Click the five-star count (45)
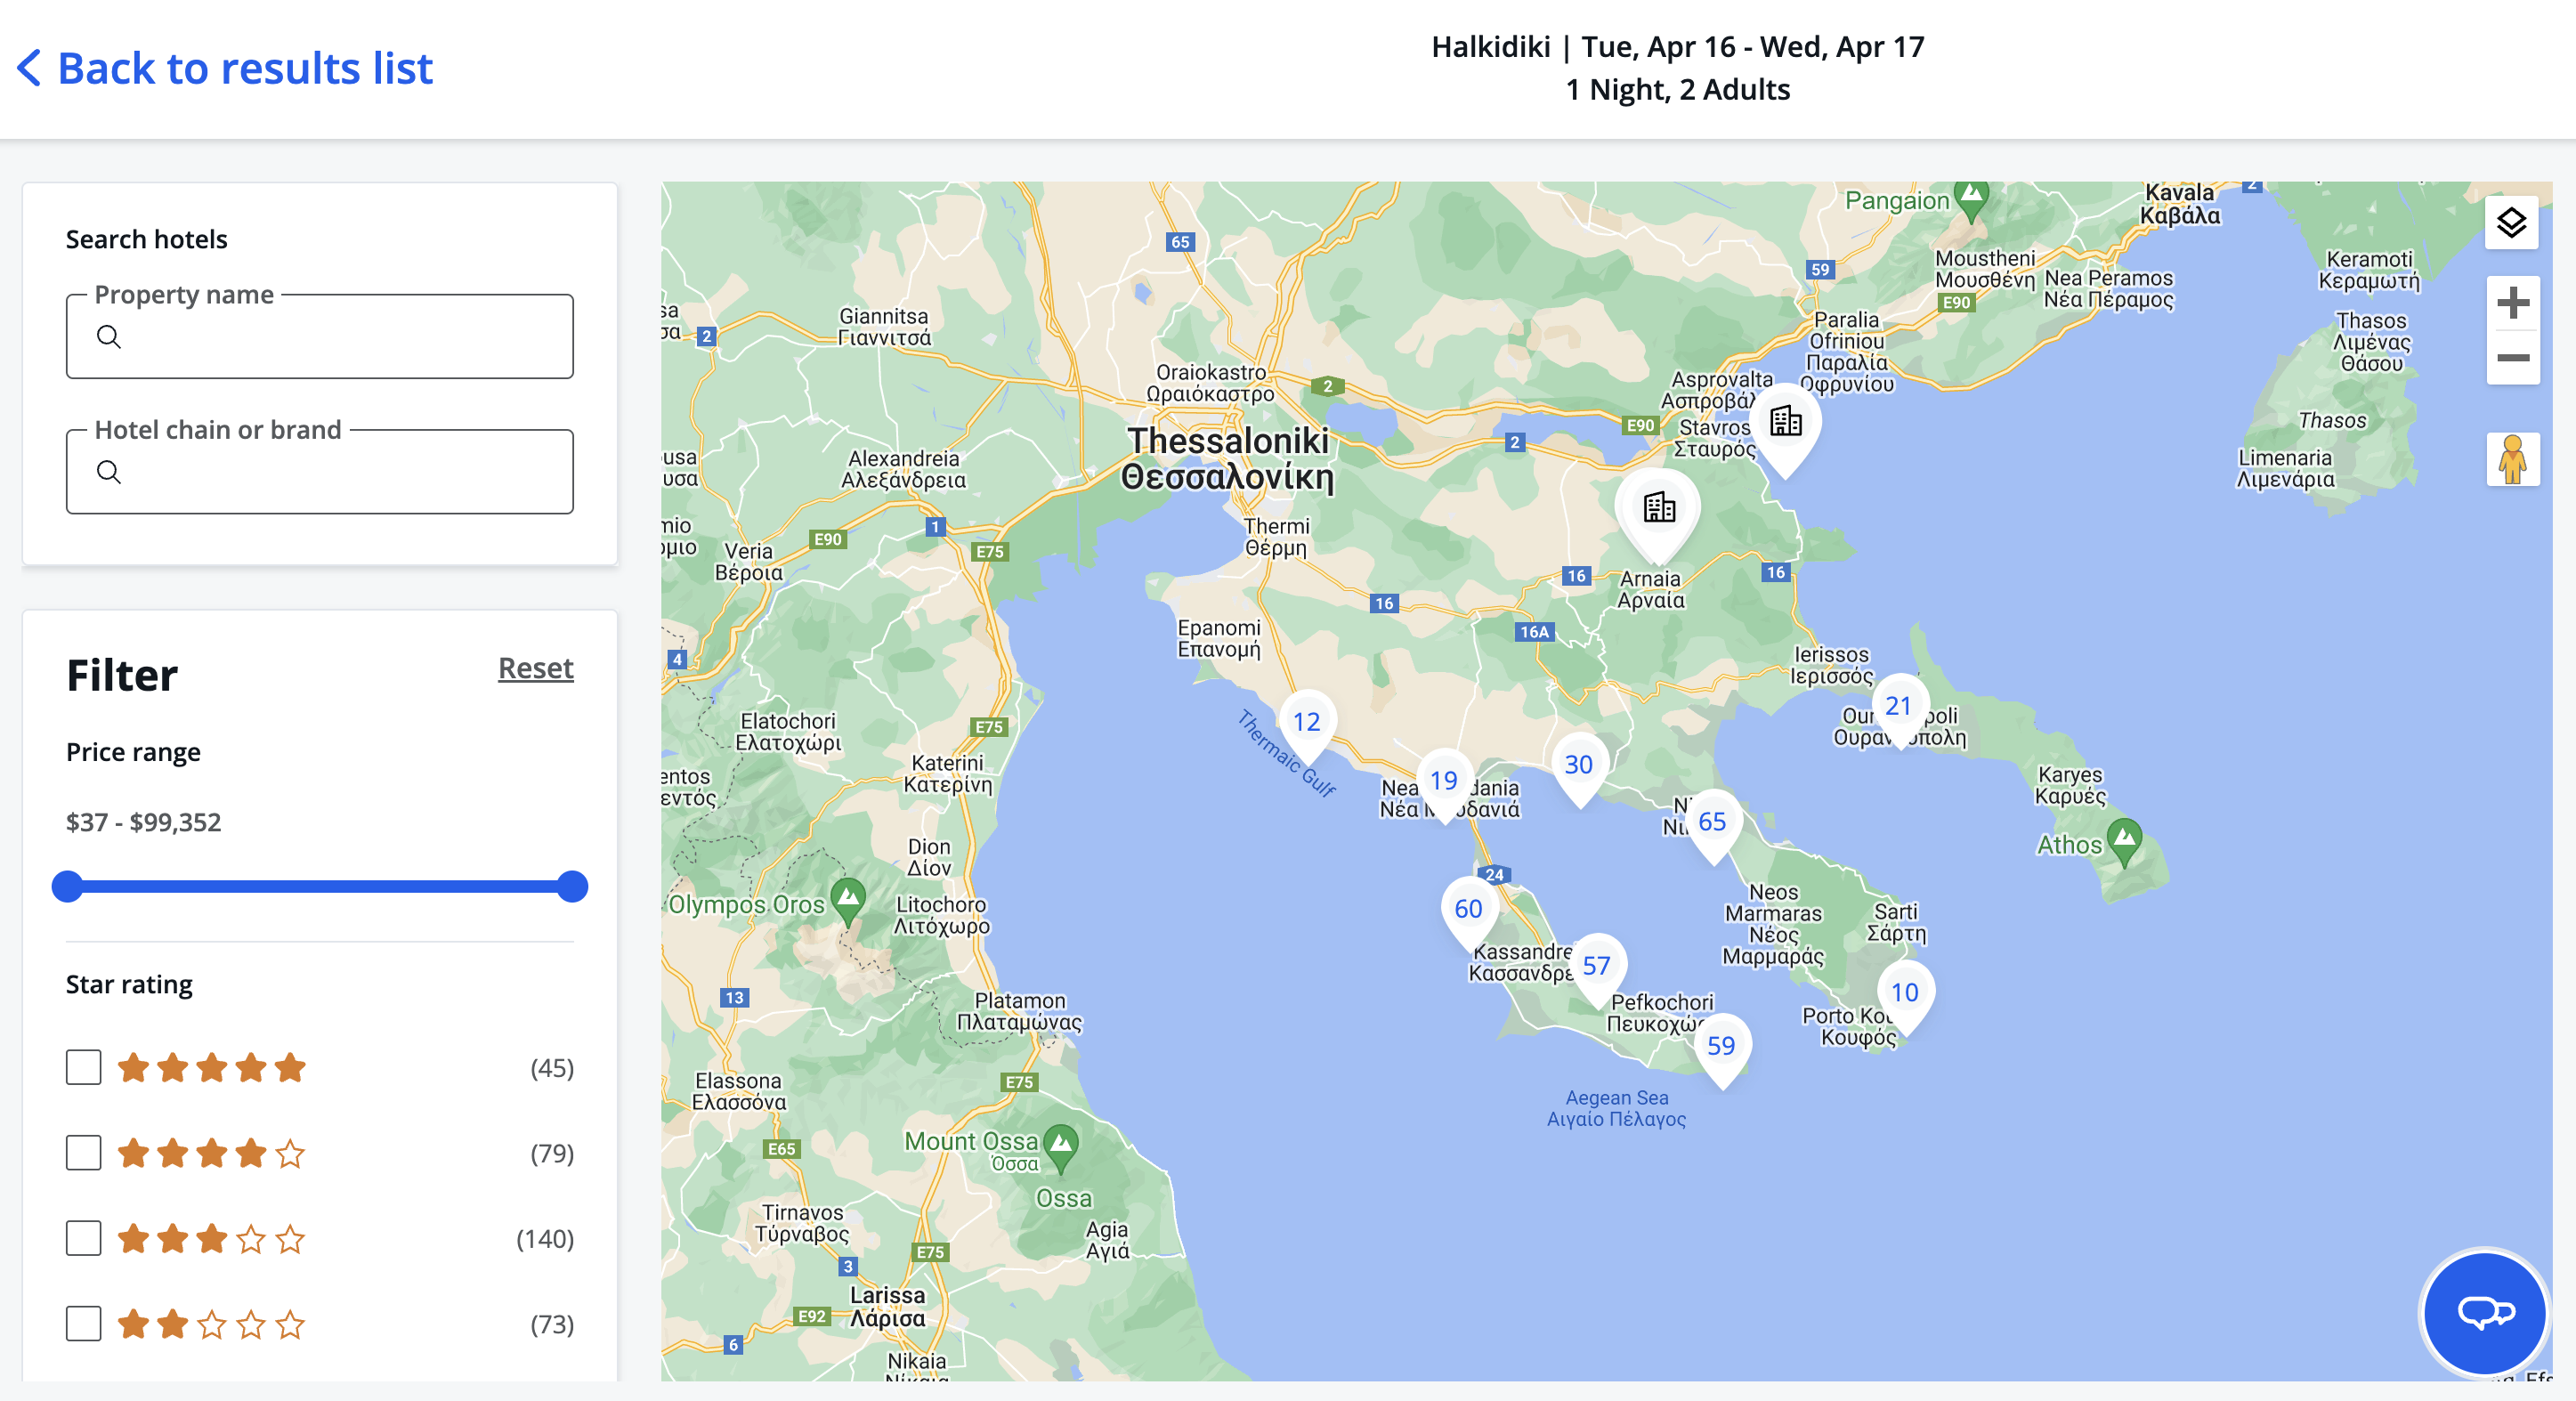The height and width of the screenshot is (1401, 2576). click(552, 1067)
